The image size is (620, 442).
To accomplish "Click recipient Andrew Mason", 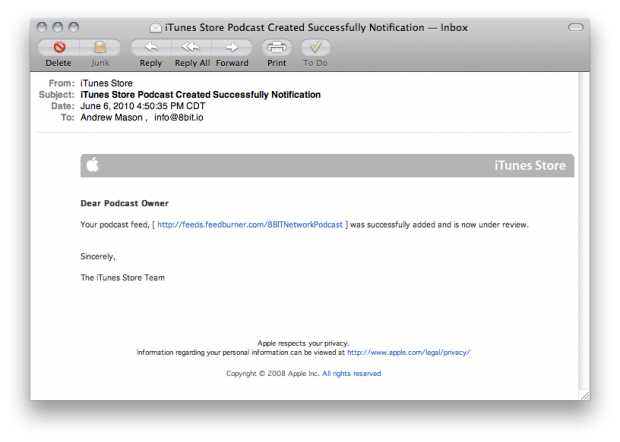I will 111,117.
